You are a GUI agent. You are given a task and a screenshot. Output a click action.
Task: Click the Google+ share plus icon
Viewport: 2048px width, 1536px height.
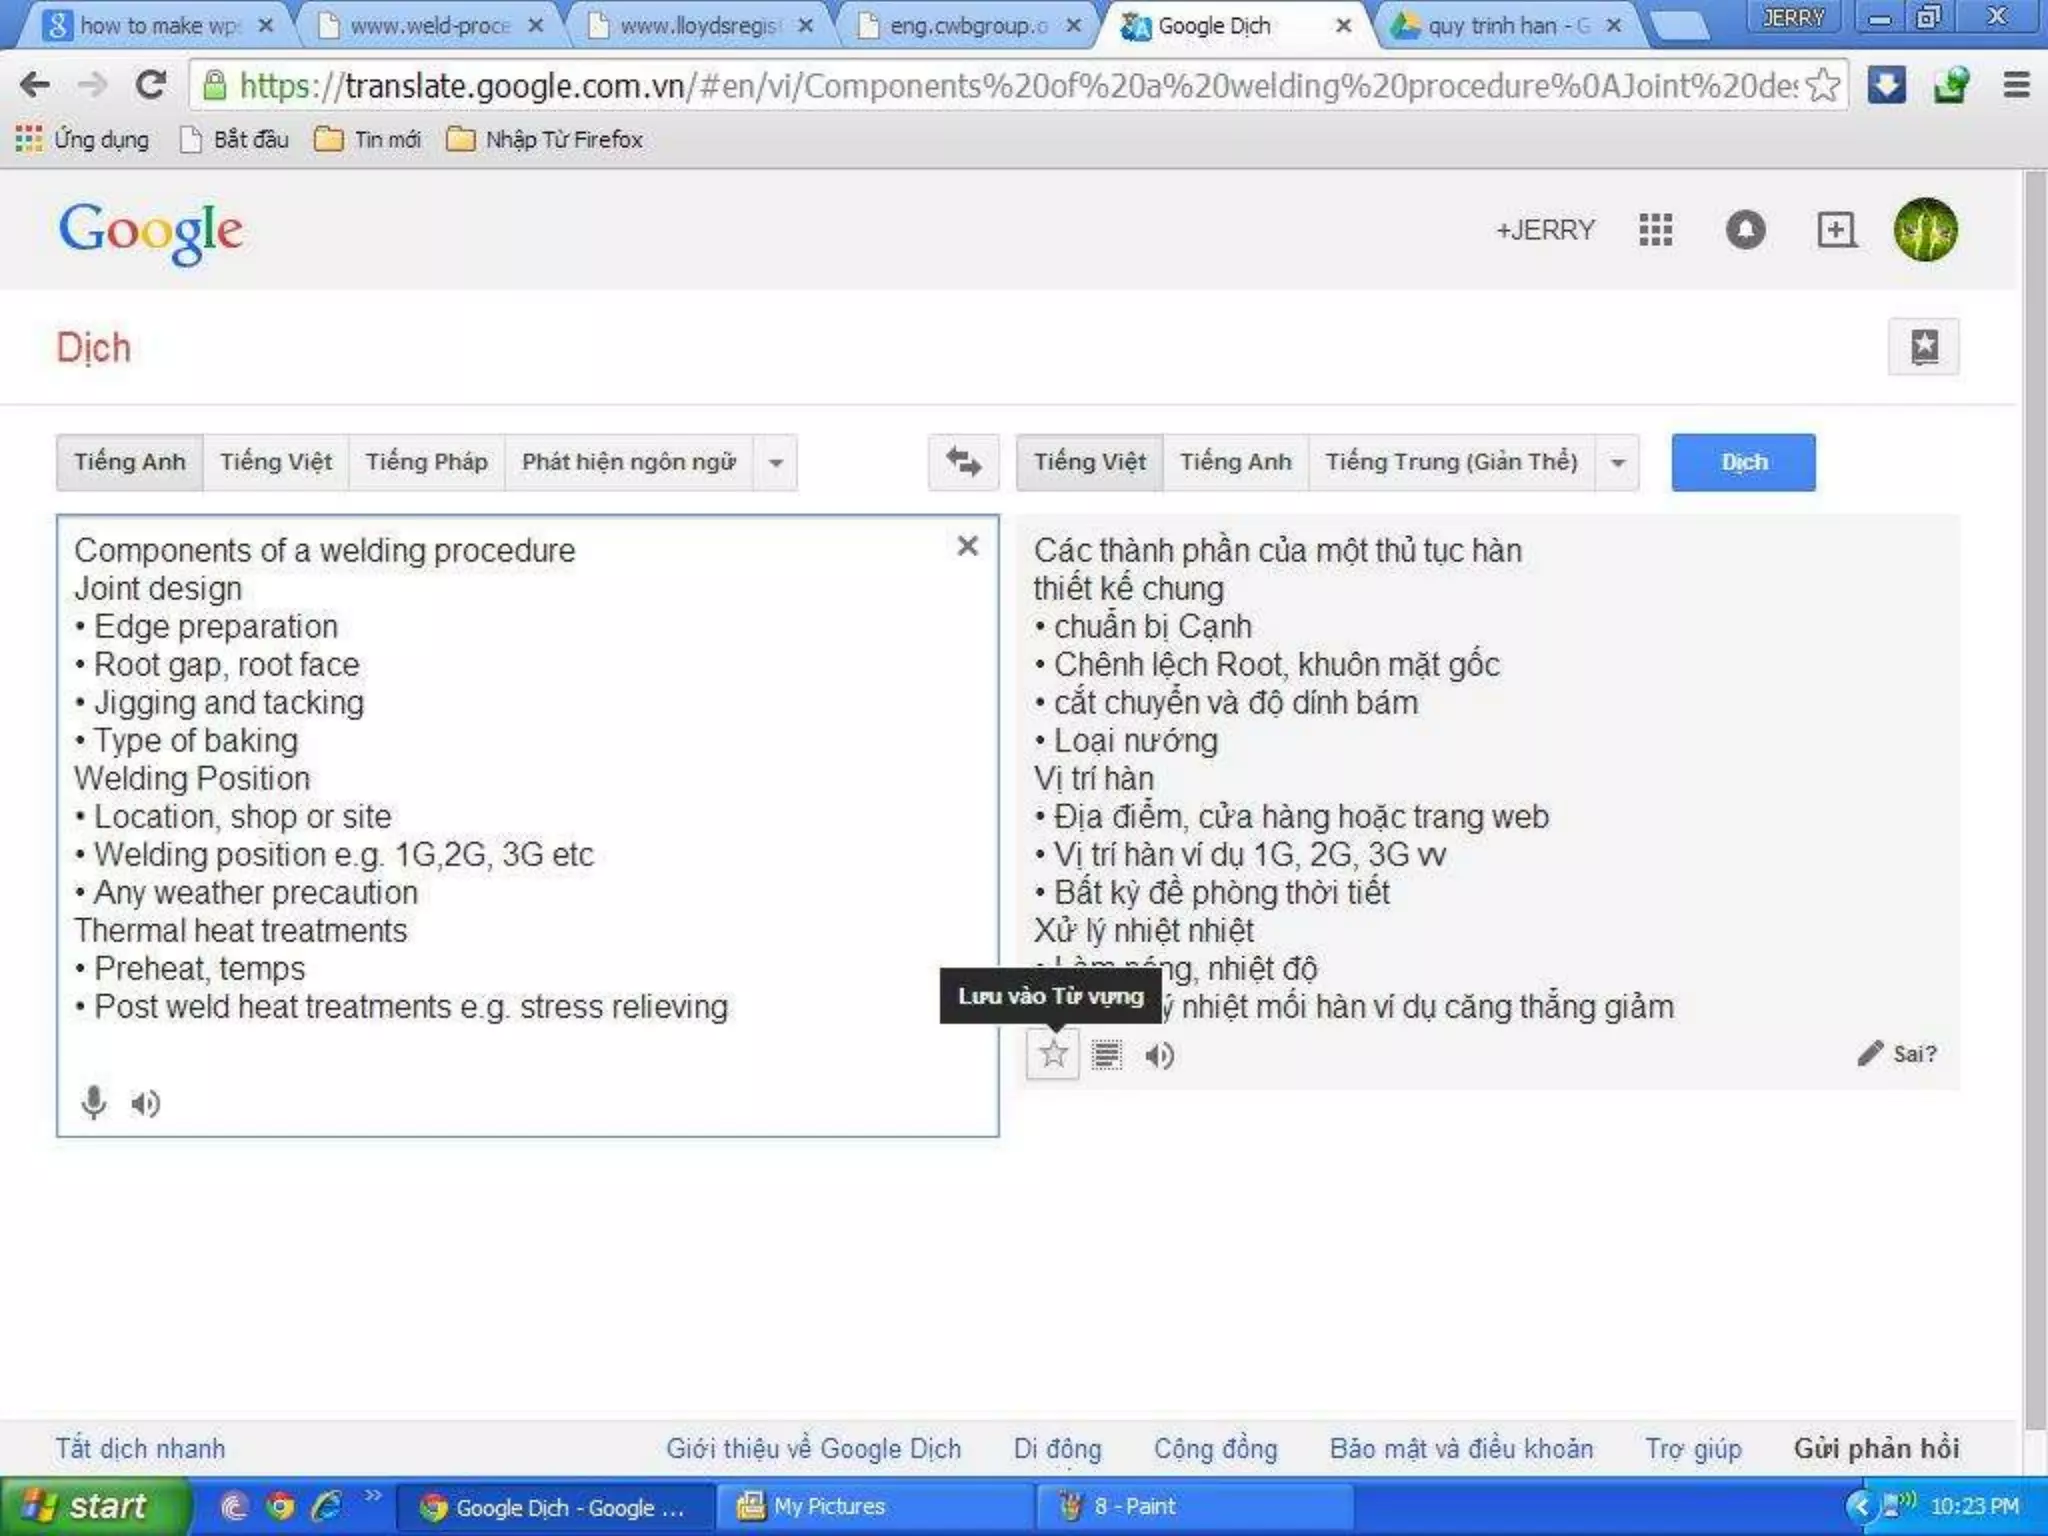(x=1836, y=230)
